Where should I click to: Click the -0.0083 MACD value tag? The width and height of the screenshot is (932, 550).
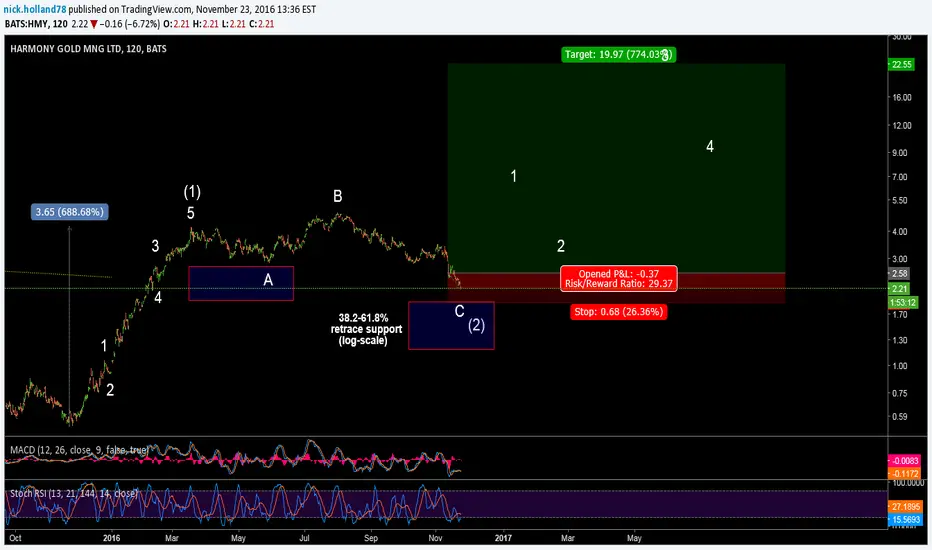(x=904, y=461)
